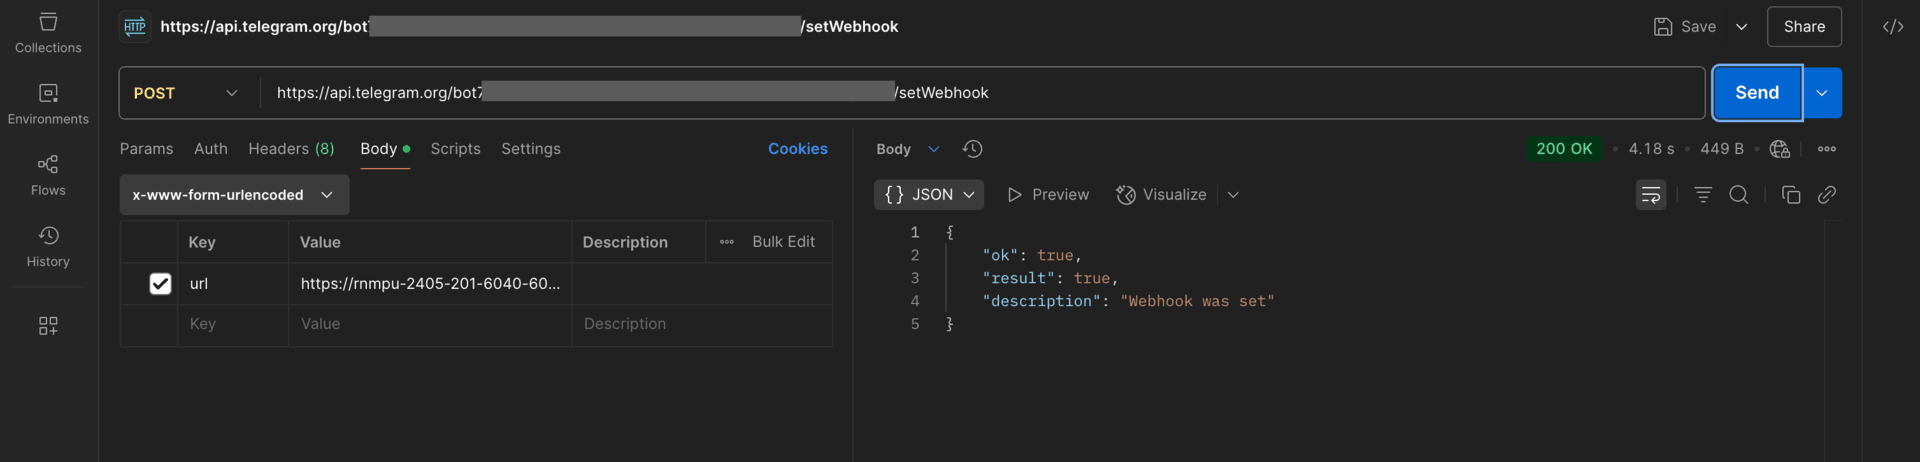The image size is (1920, 462).
Task: Open the Headers (8) tab
Action: [x=291, y=149]
